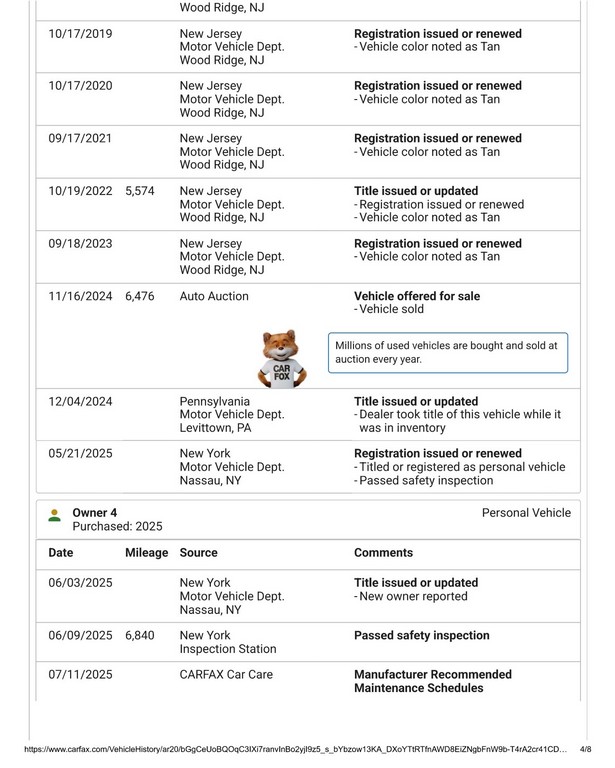Open Manufacturer Recommended Maintenance Schedules link
The height and width of the screenshot is (768, 615).
[432, 681]
